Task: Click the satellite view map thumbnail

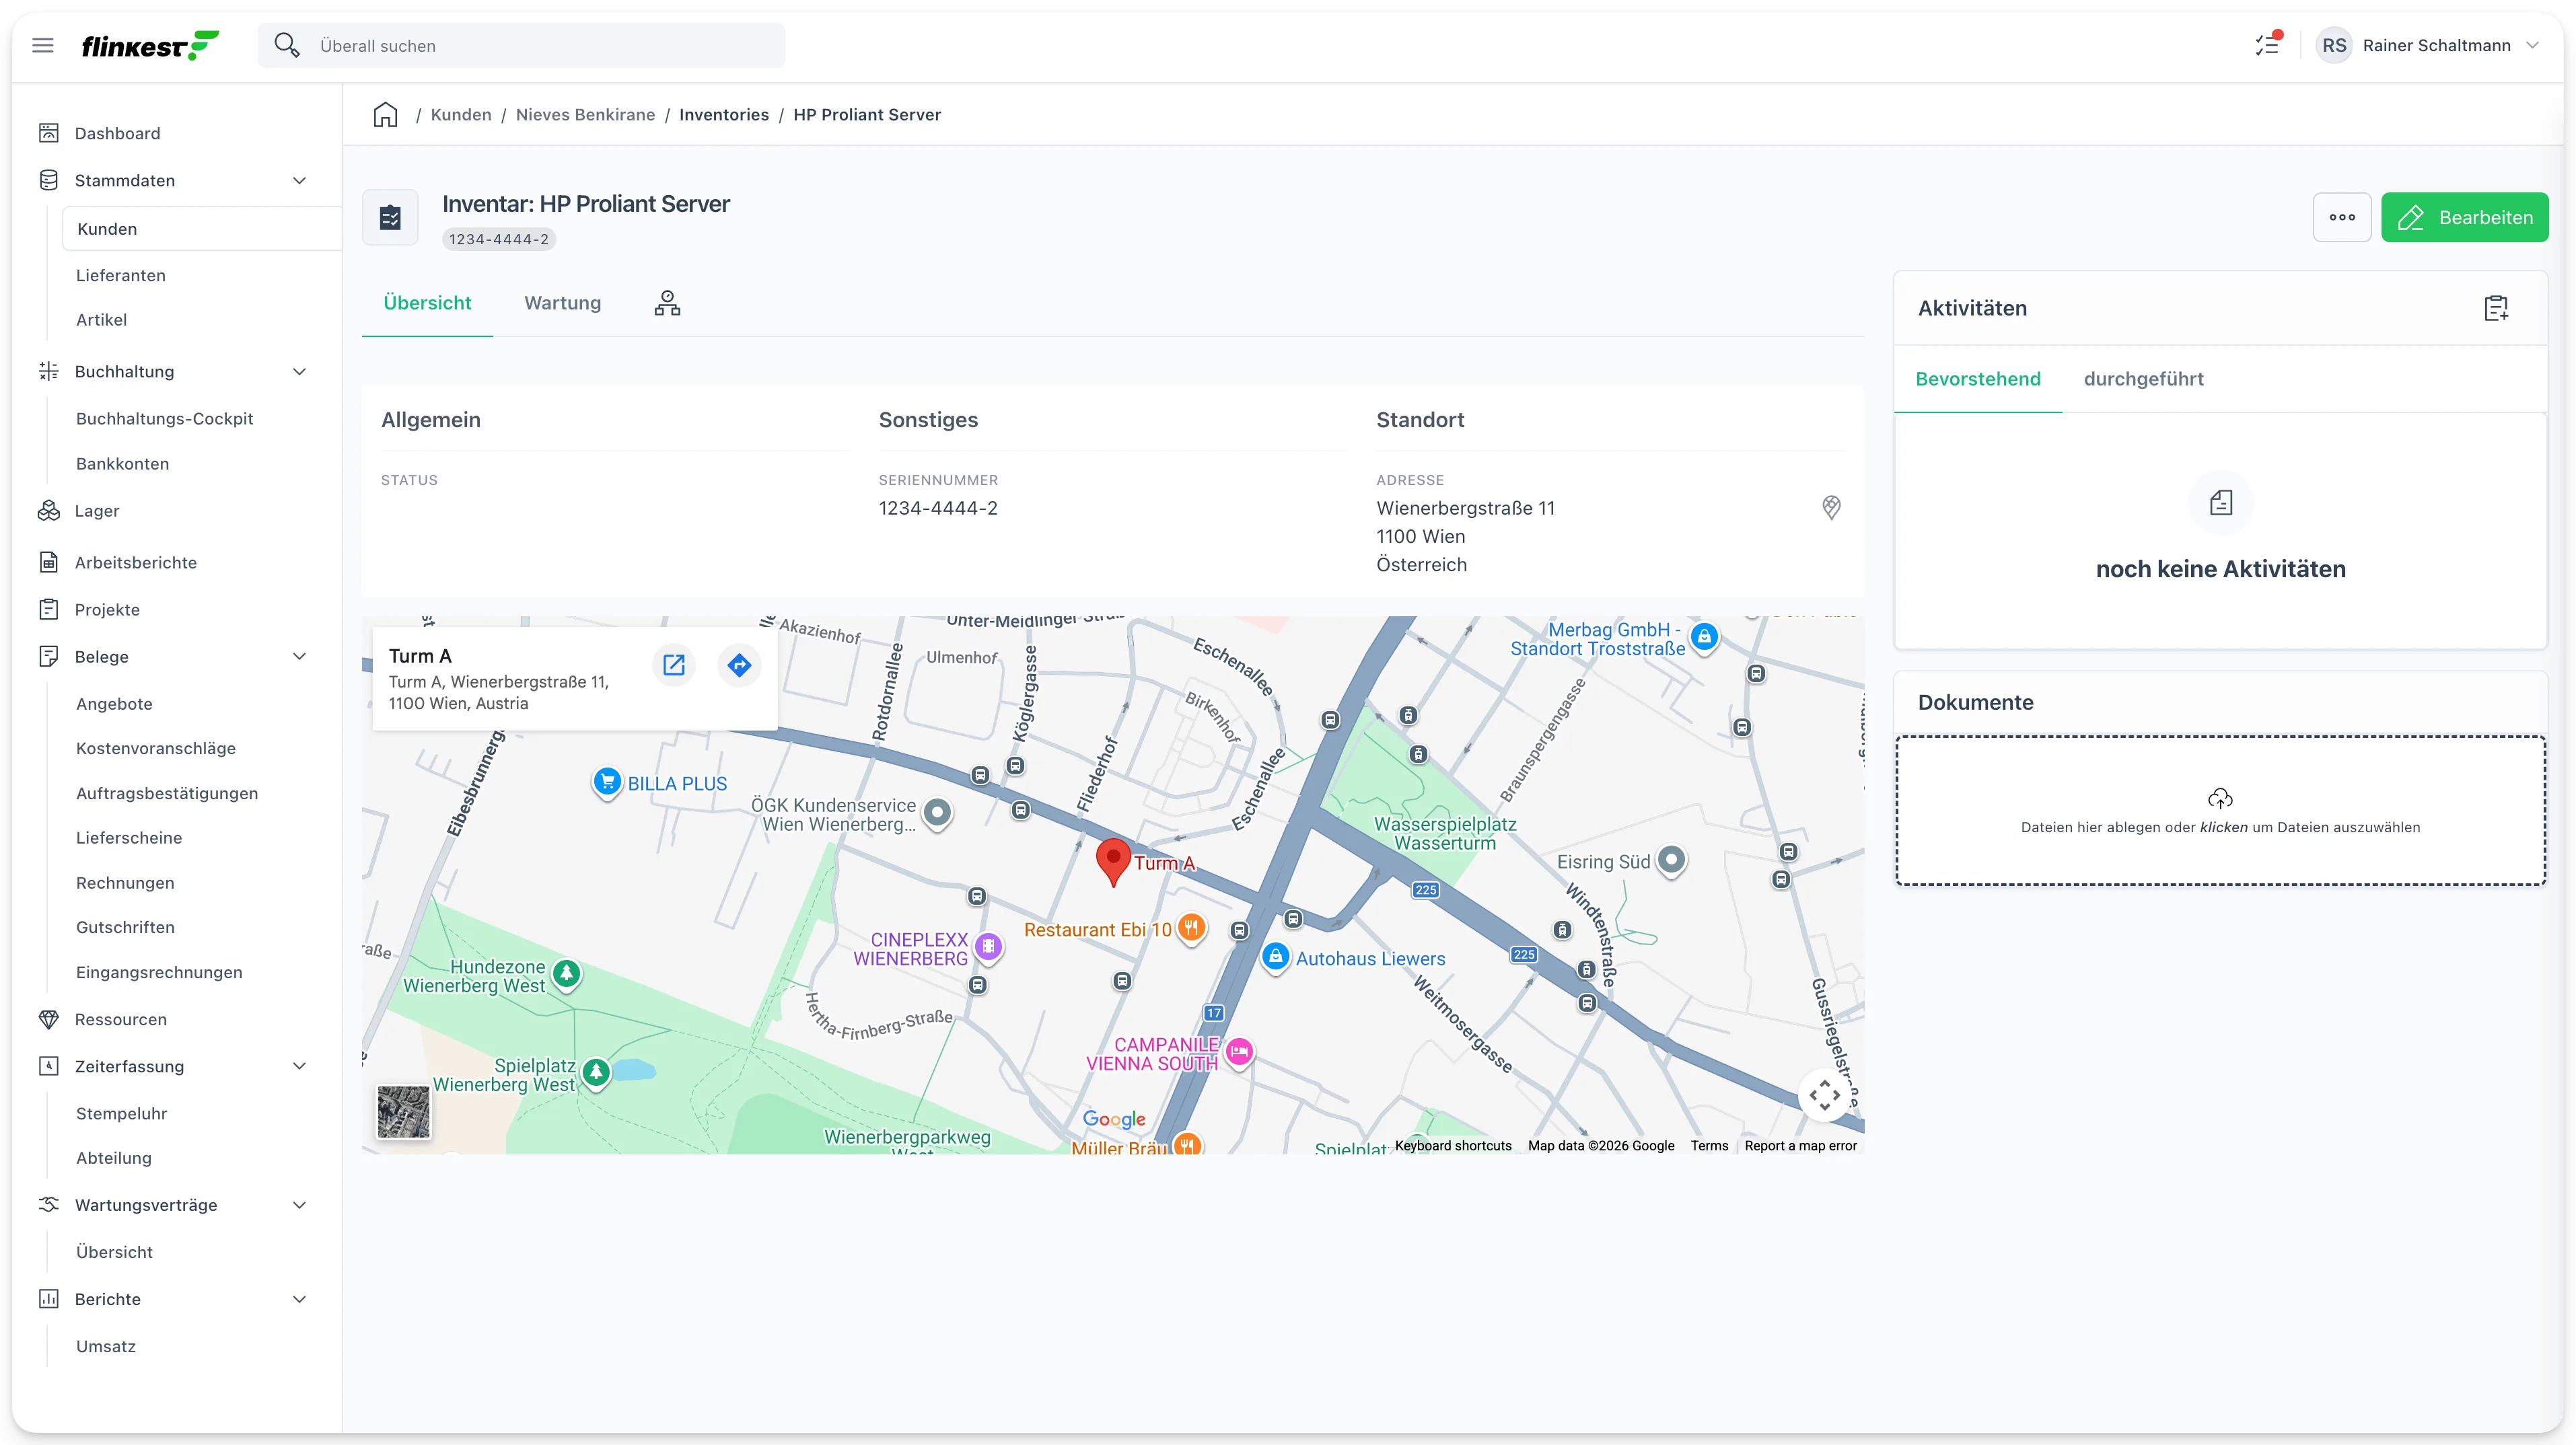Action: pos(403,1111)
